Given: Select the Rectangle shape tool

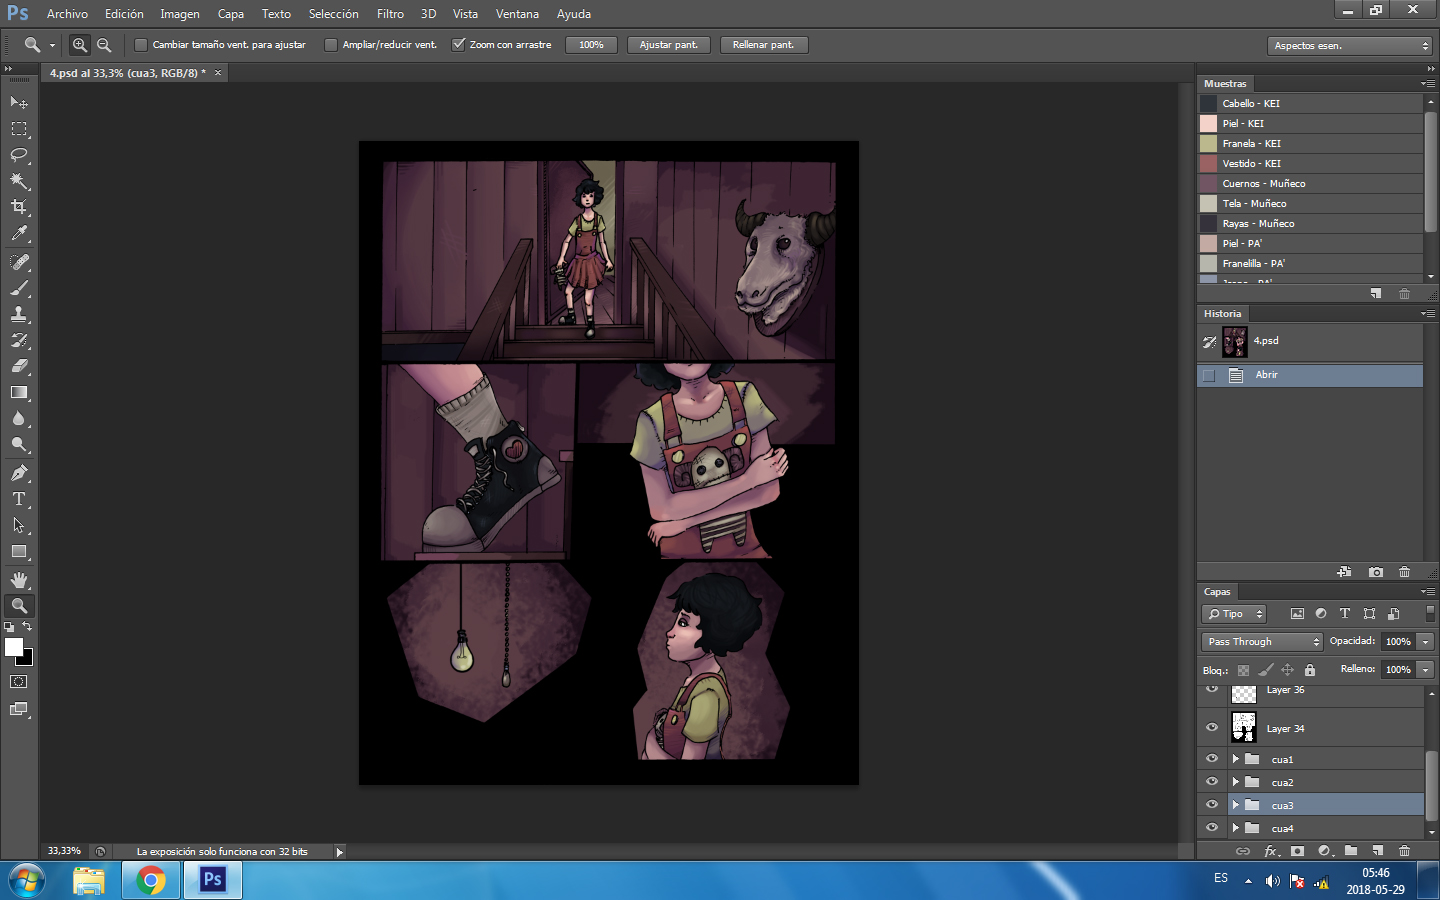Looking at the screenshot, I should click(x=19, y=551).
